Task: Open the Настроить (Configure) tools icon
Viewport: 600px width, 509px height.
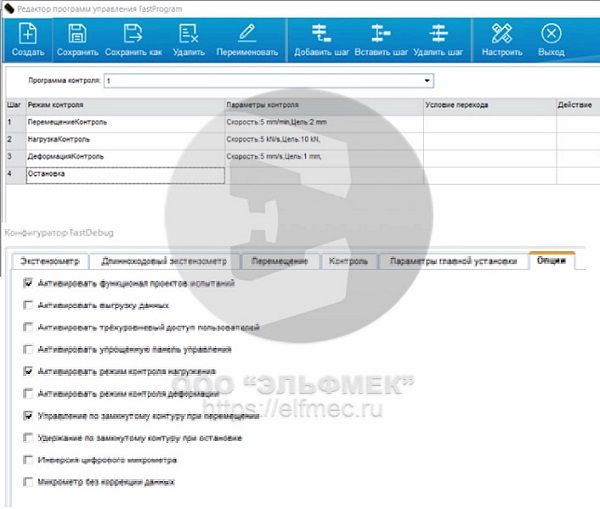Action: point(502,33)
